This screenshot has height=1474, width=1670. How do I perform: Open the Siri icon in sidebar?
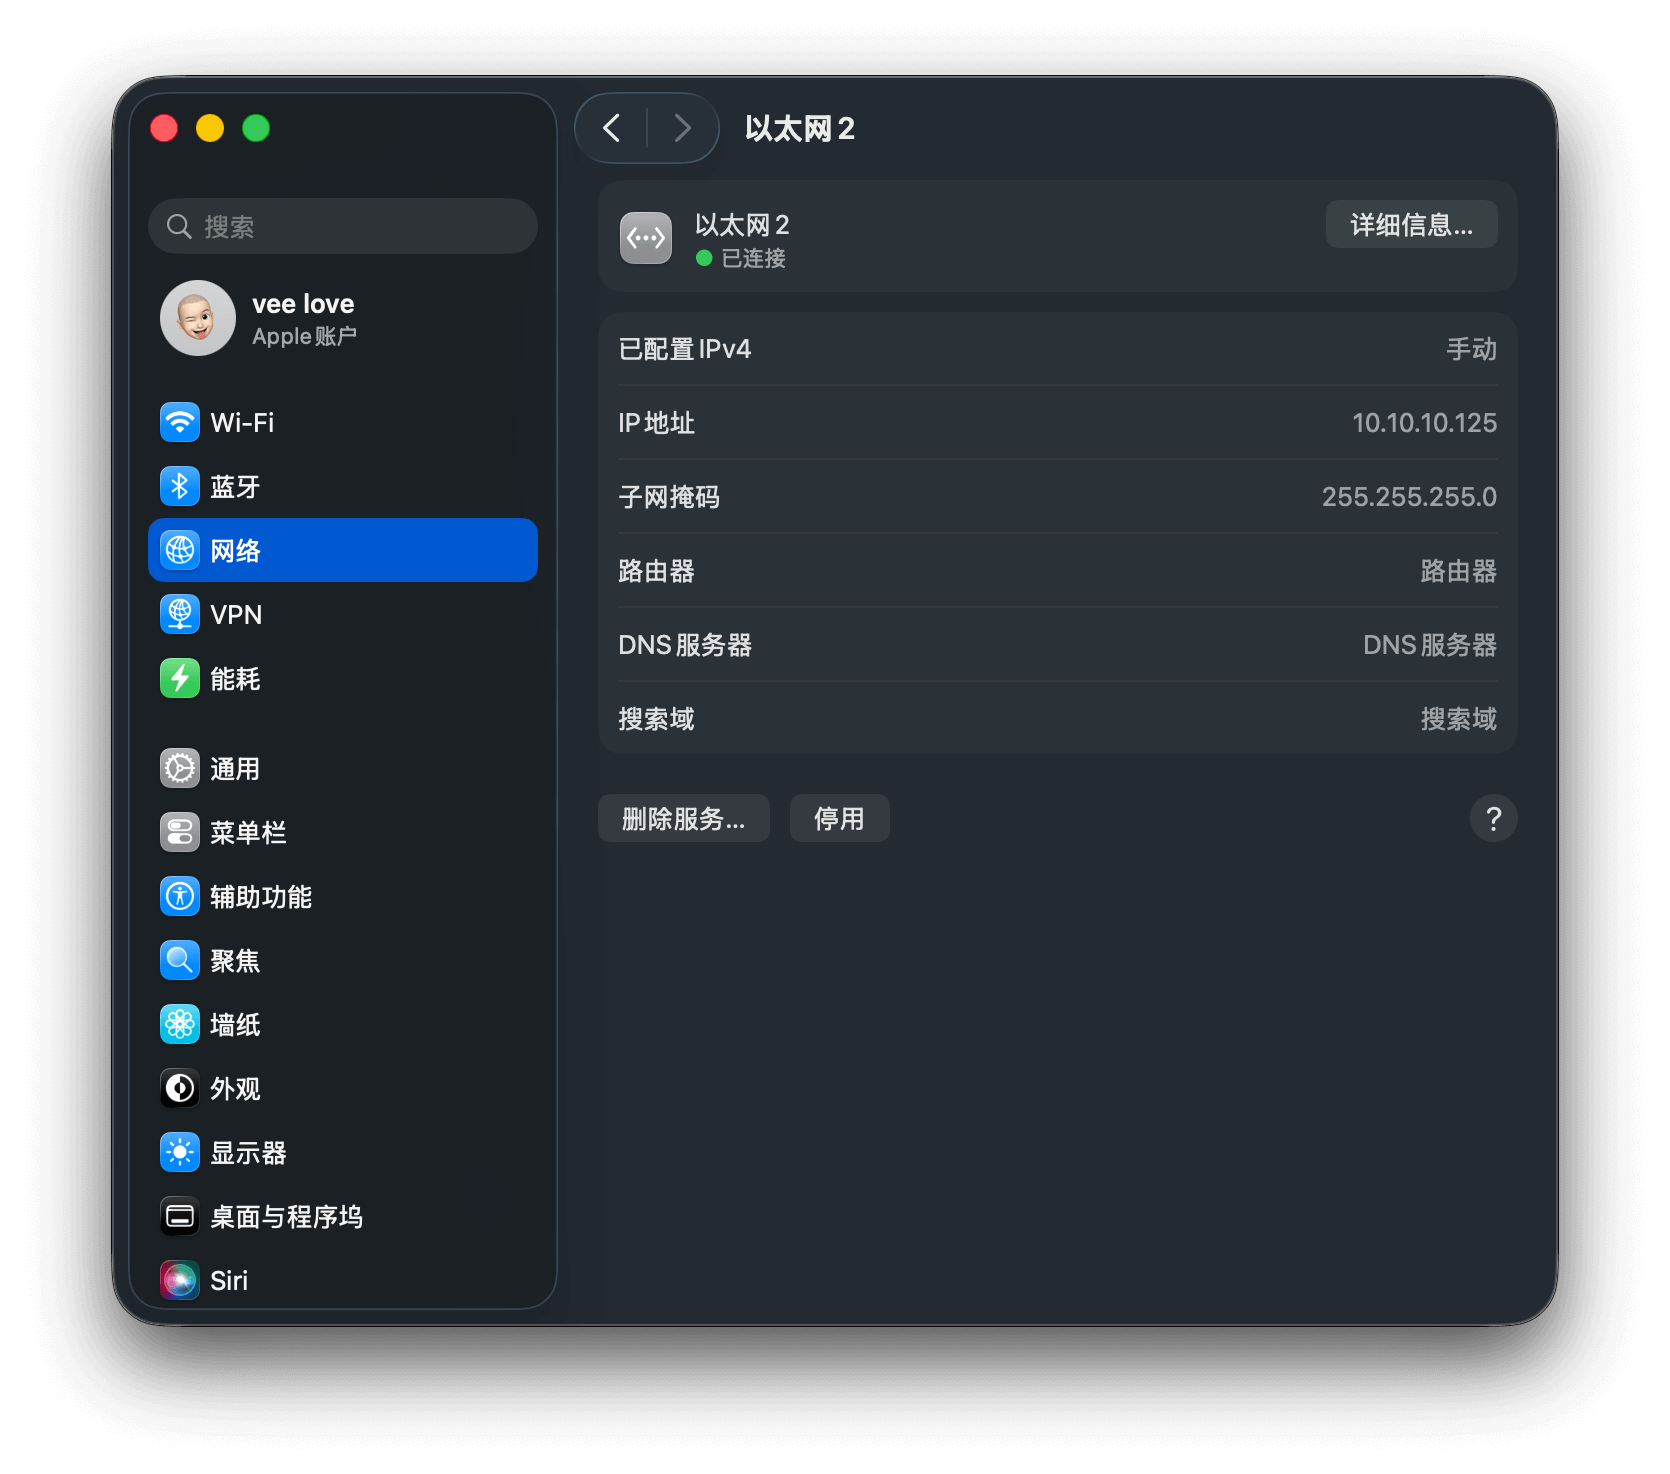[x=180, y=1280]
